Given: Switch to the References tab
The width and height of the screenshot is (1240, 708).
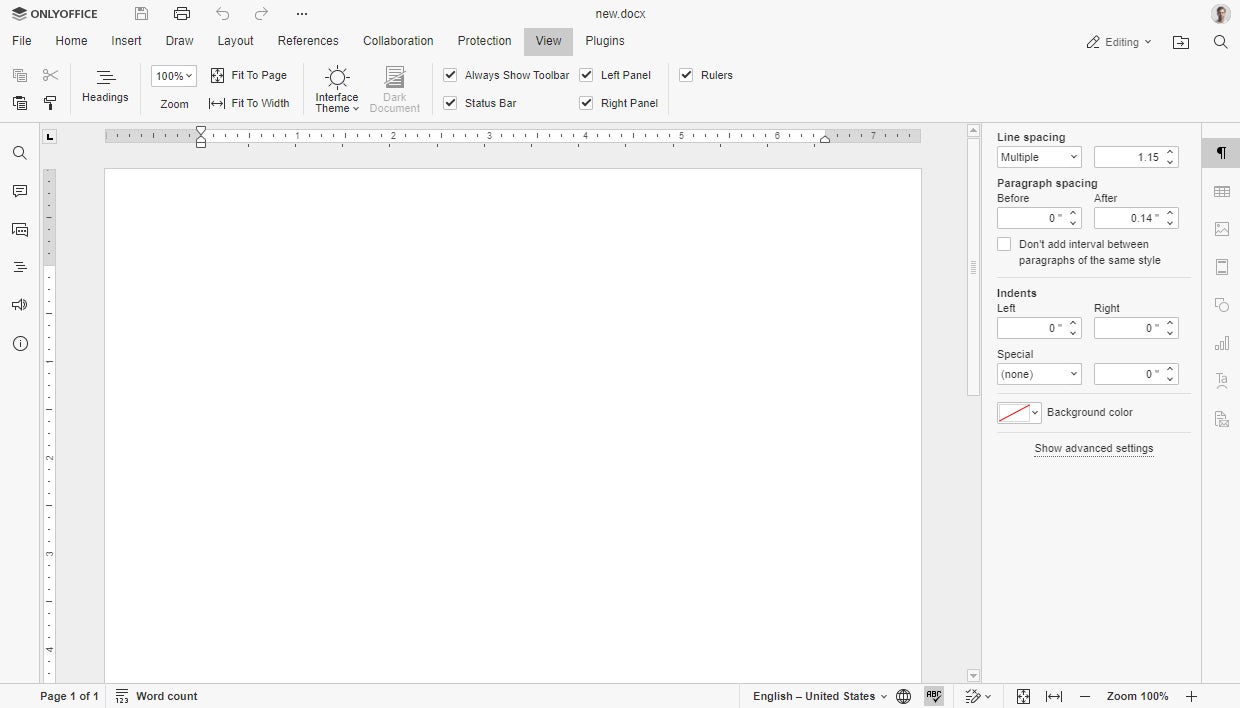Looking at the screenshot, I should point(308,41).
